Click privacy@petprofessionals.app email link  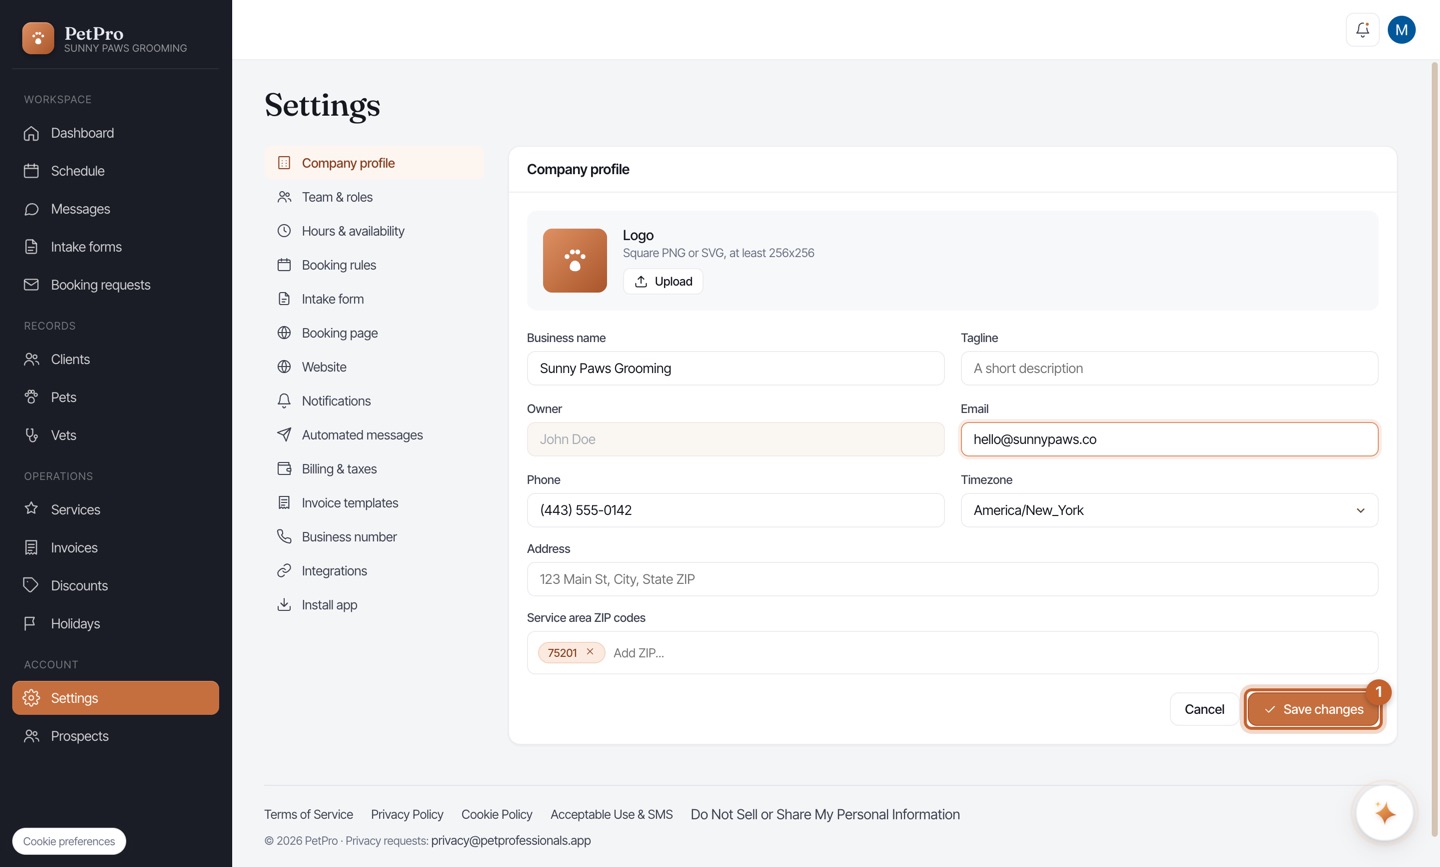511,840
